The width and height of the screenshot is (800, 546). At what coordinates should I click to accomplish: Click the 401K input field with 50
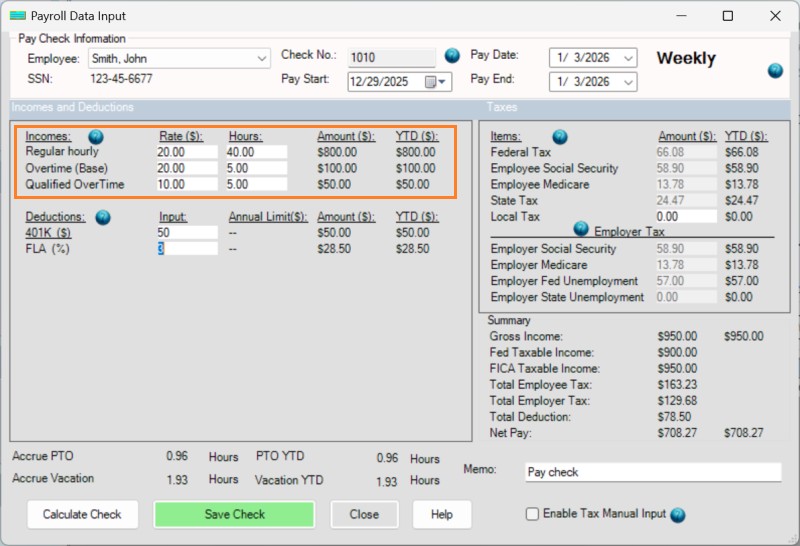(187, 233)
